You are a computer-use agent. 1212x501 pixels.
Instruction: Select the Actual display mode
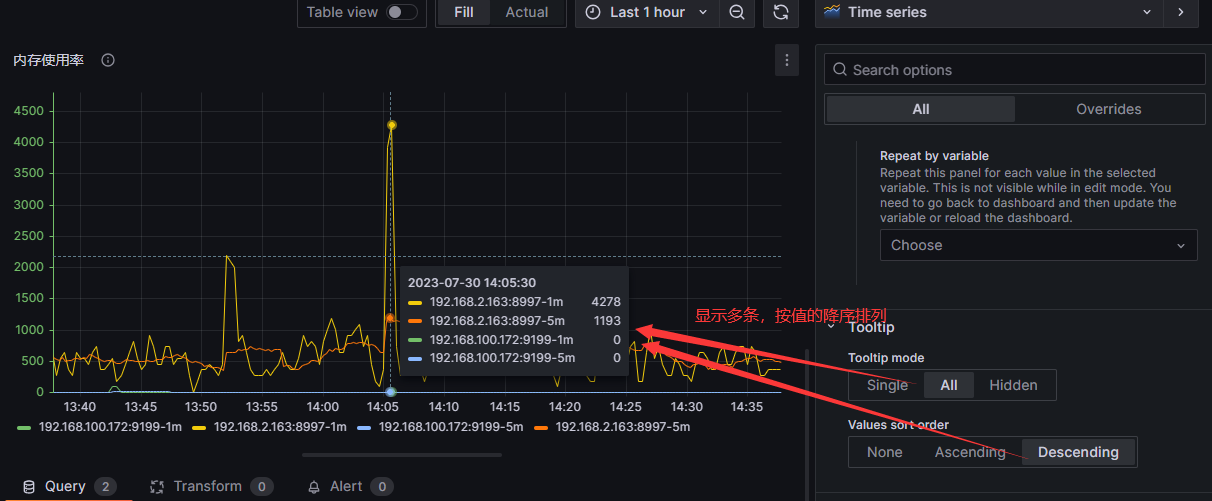[x=527, y=12]
